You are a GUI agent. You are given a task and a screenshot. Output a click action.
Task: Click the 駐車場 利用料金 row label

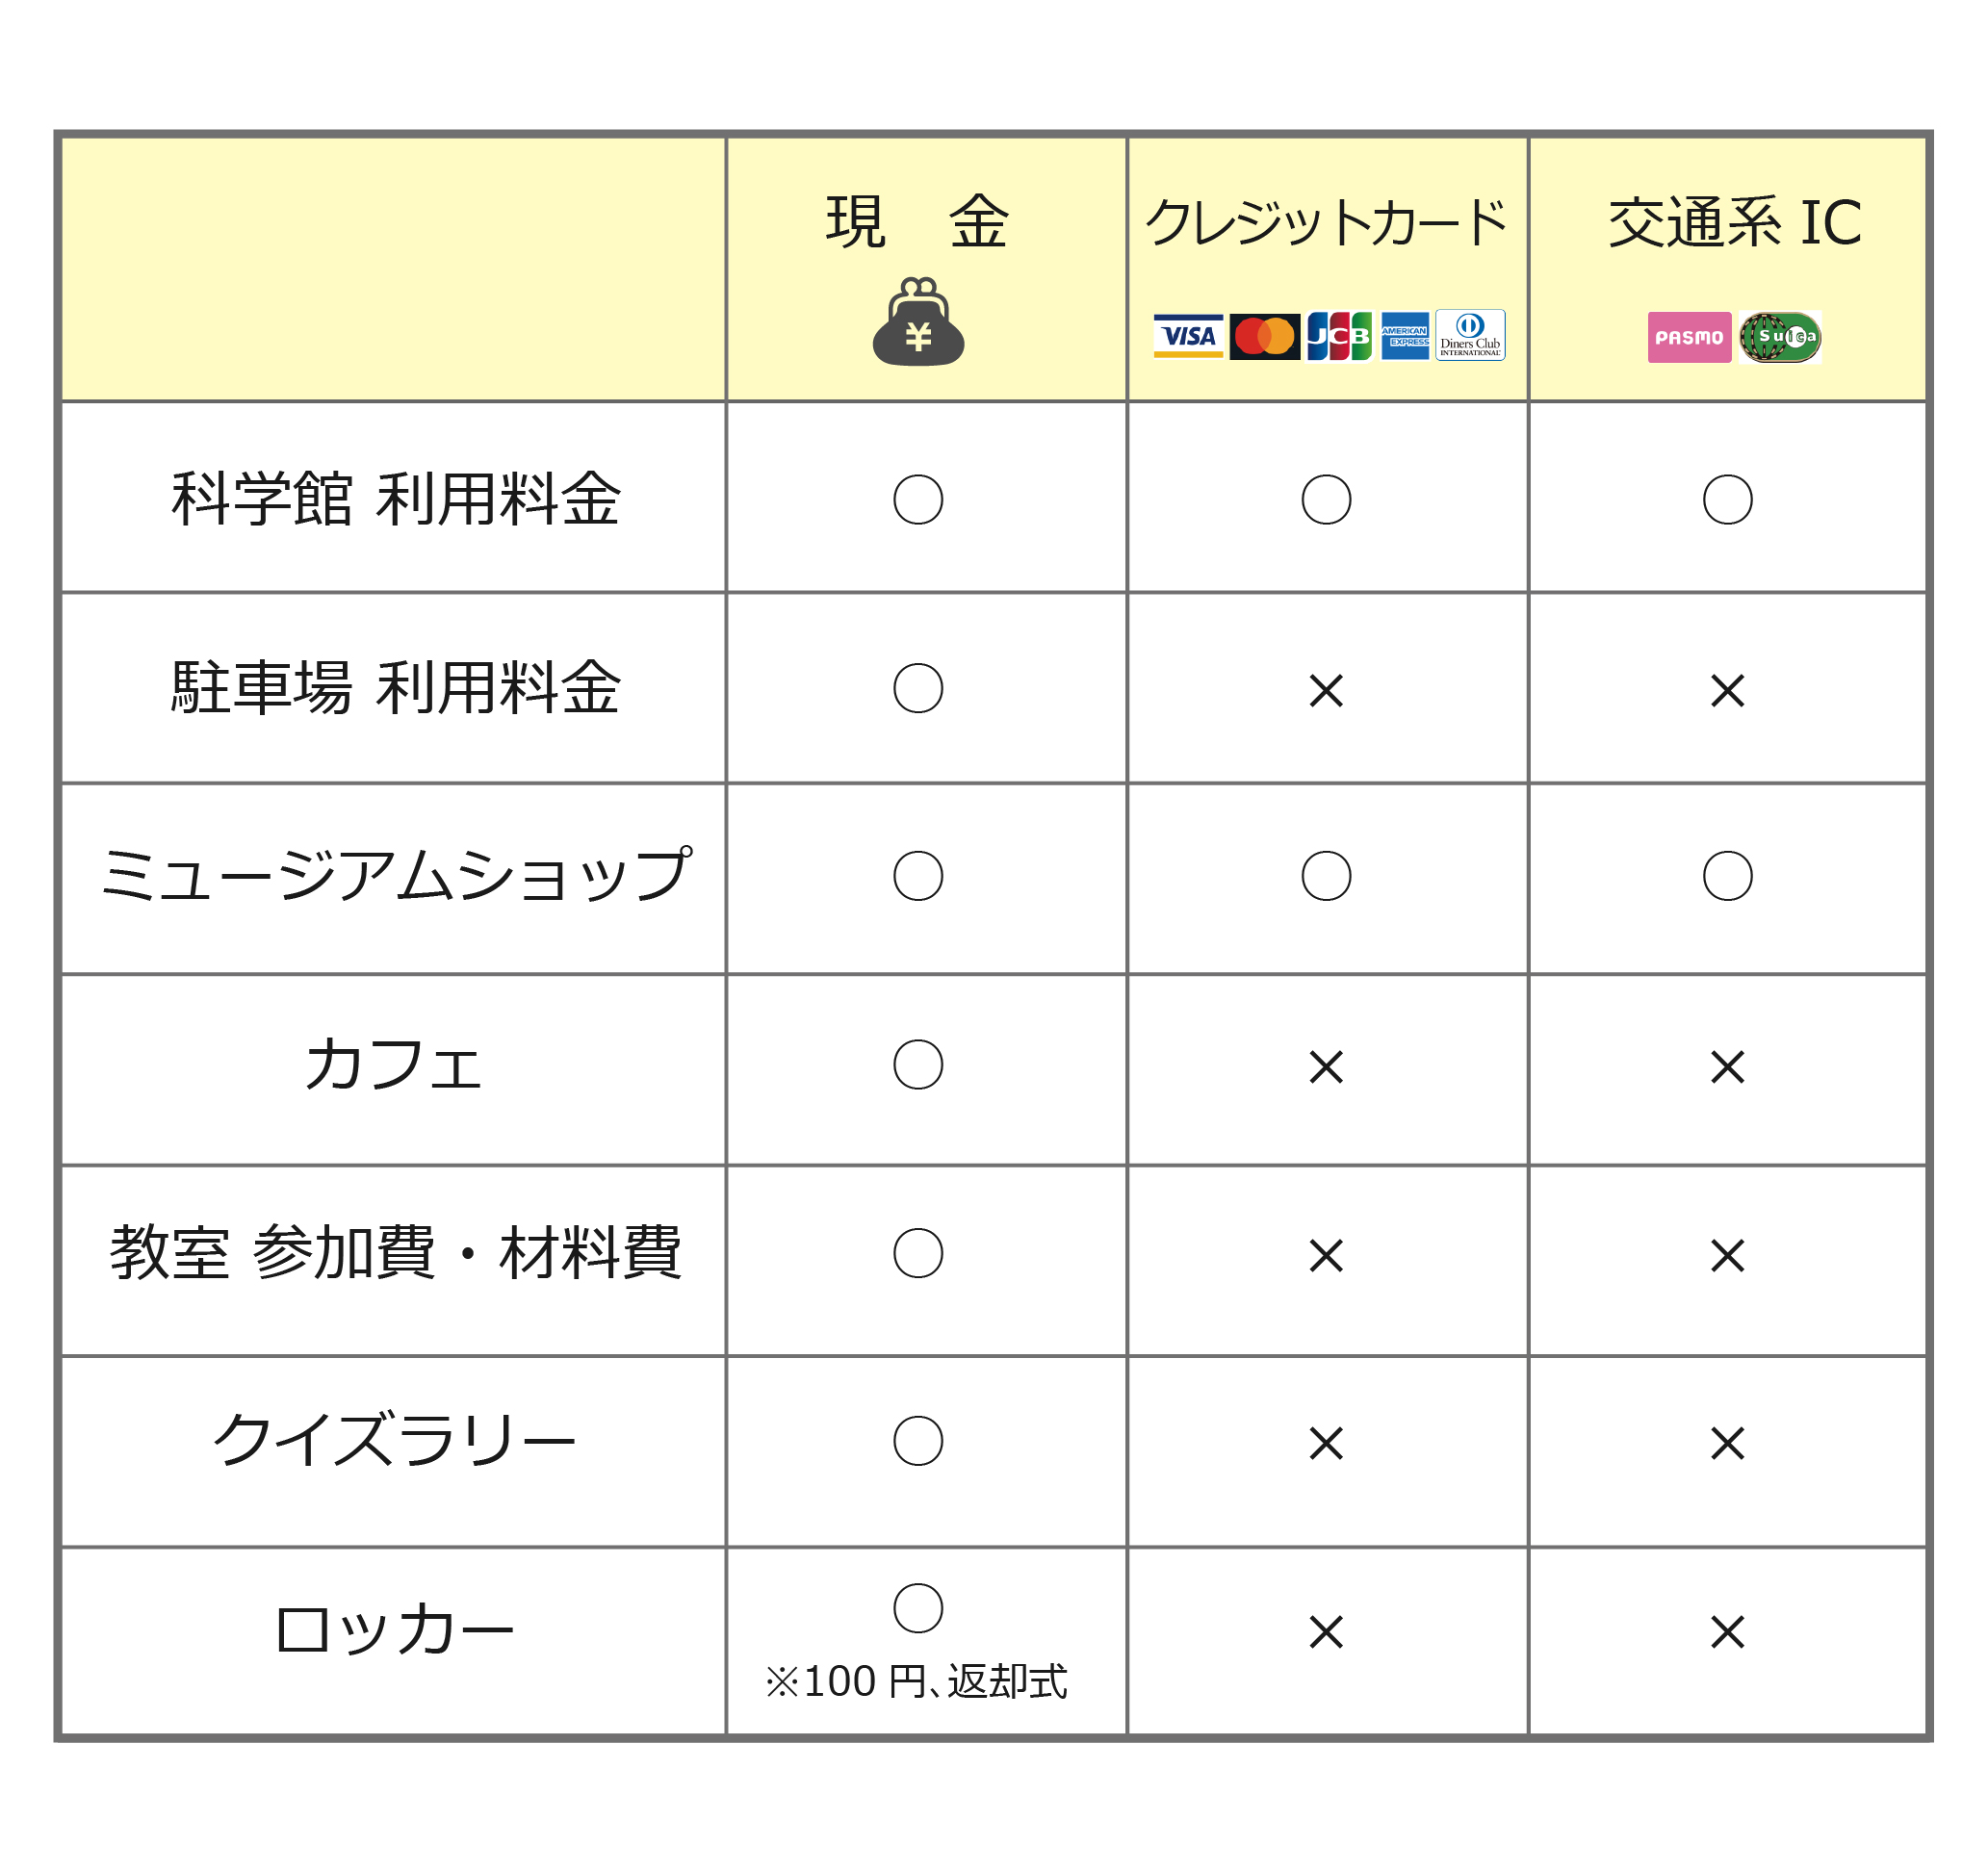[396, 687]
